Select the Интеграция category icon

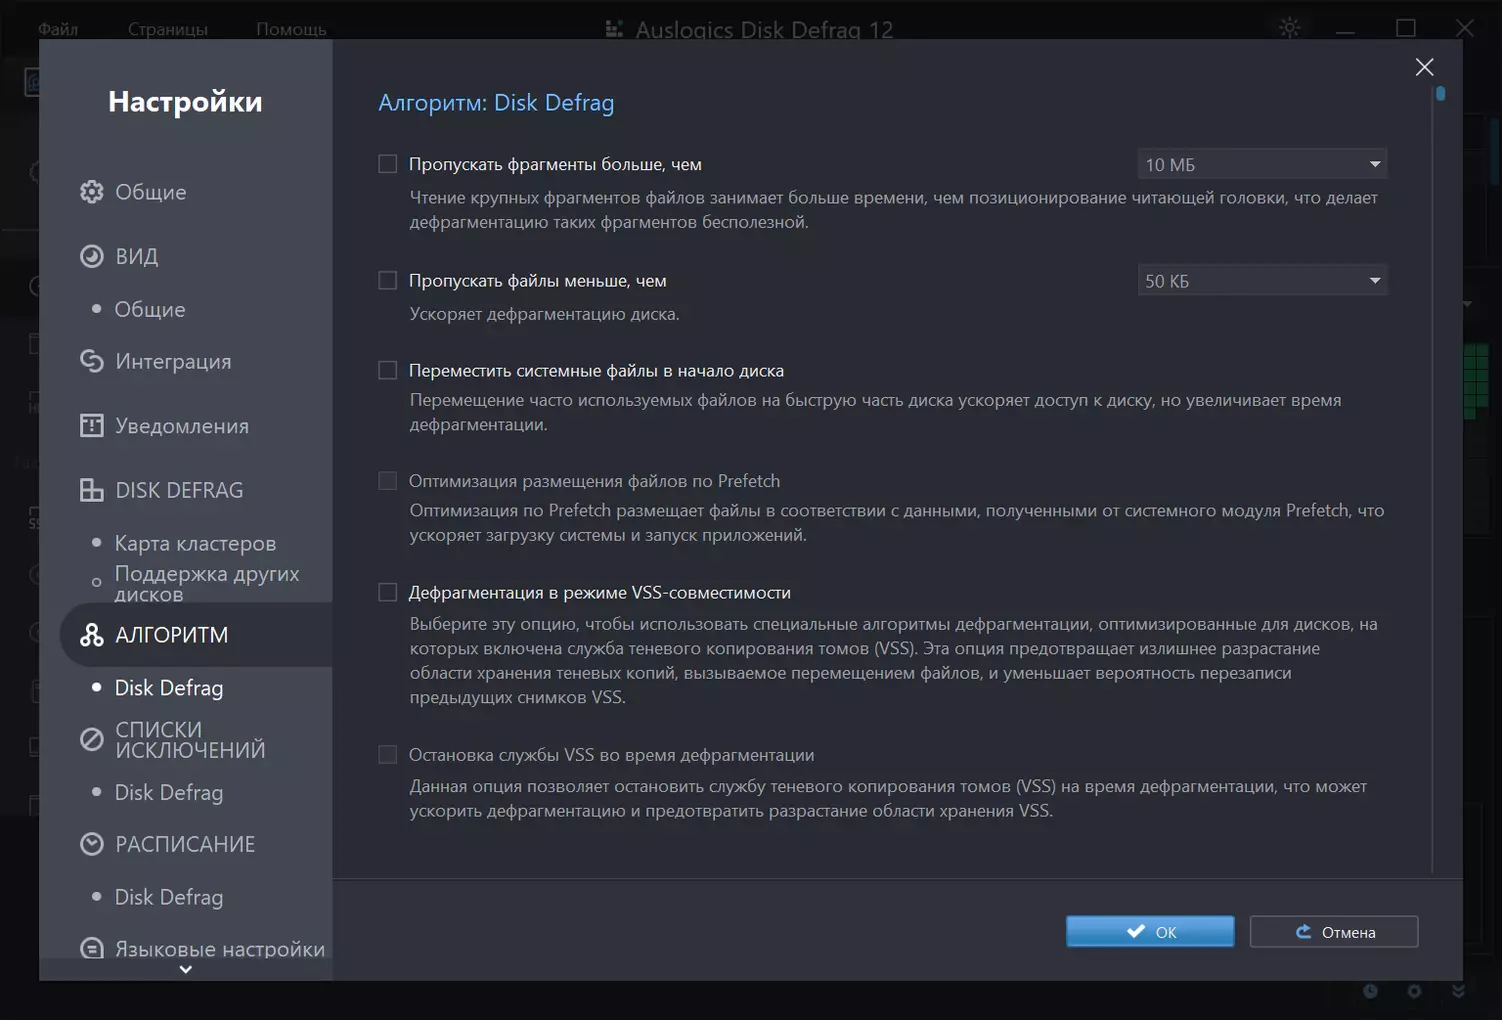tap(92, 361)
